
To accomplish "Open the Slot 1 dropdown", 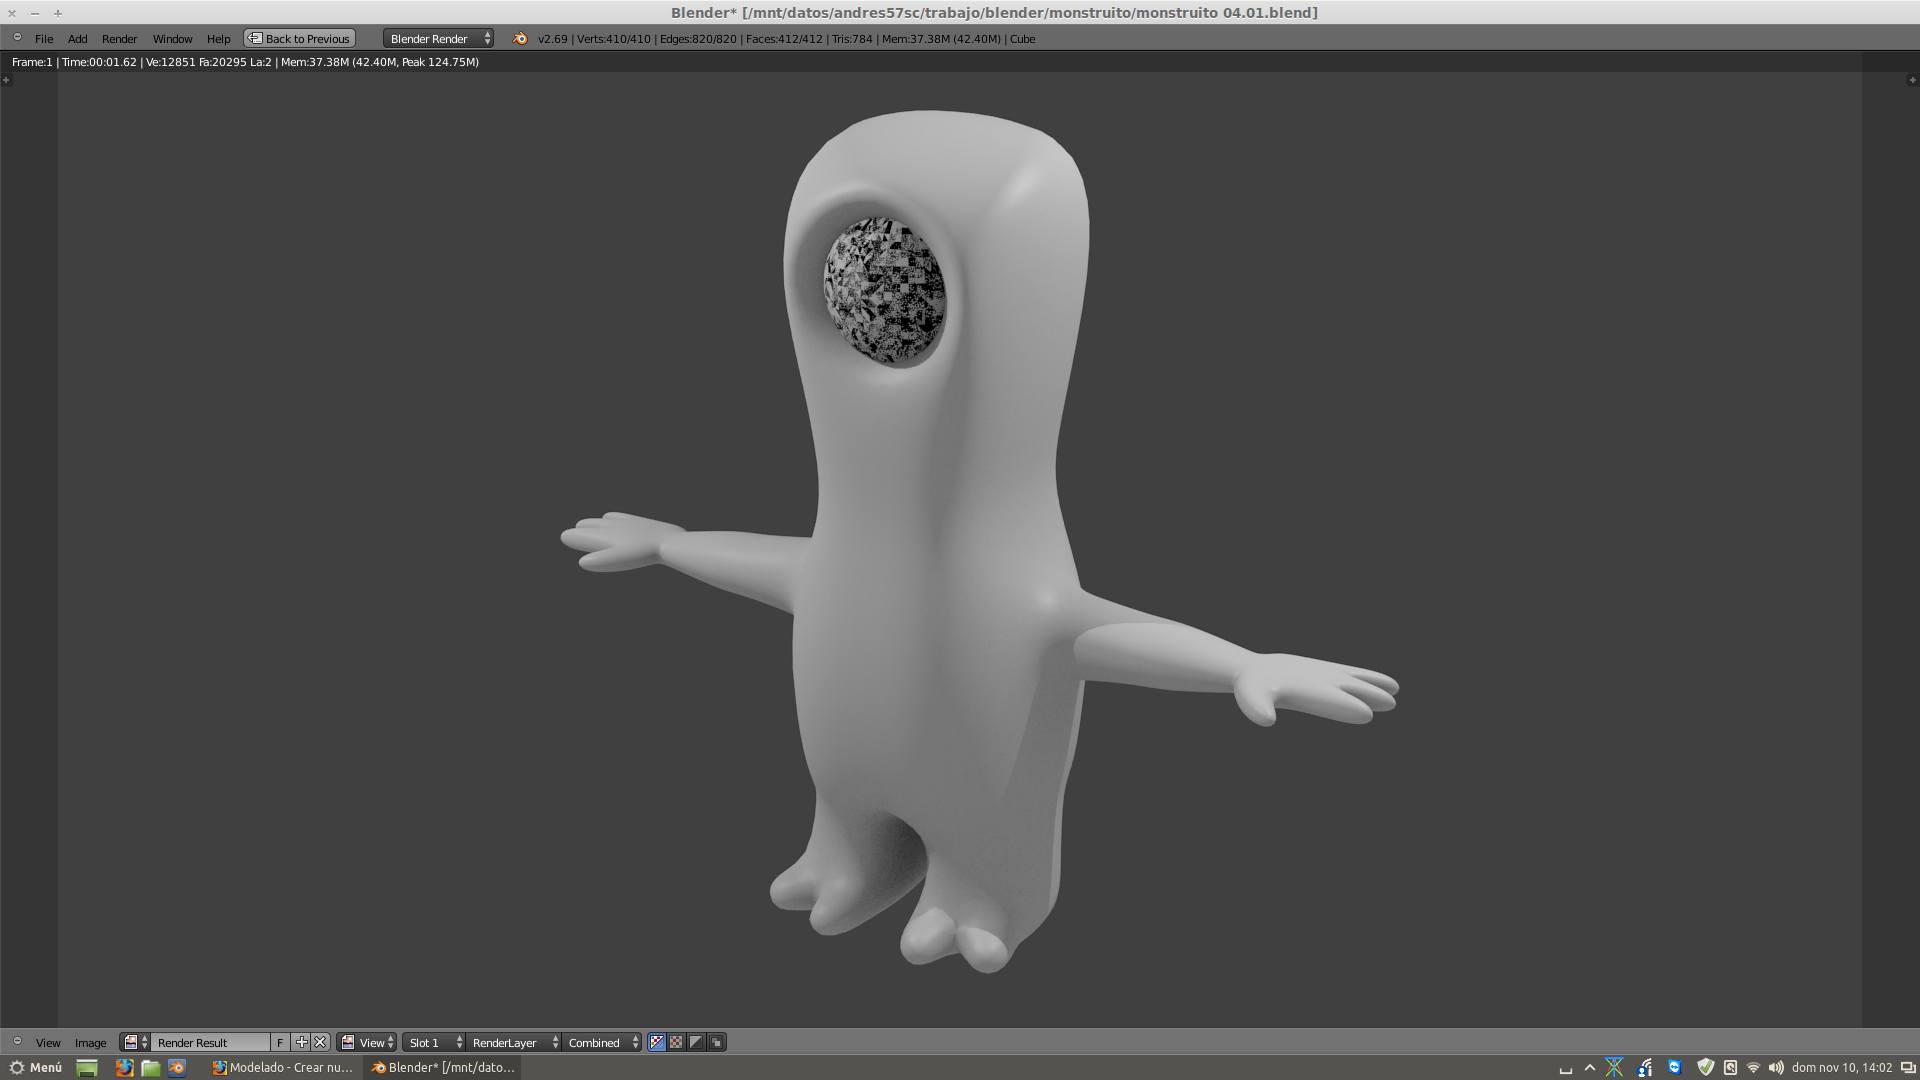I will [435, 1042].
